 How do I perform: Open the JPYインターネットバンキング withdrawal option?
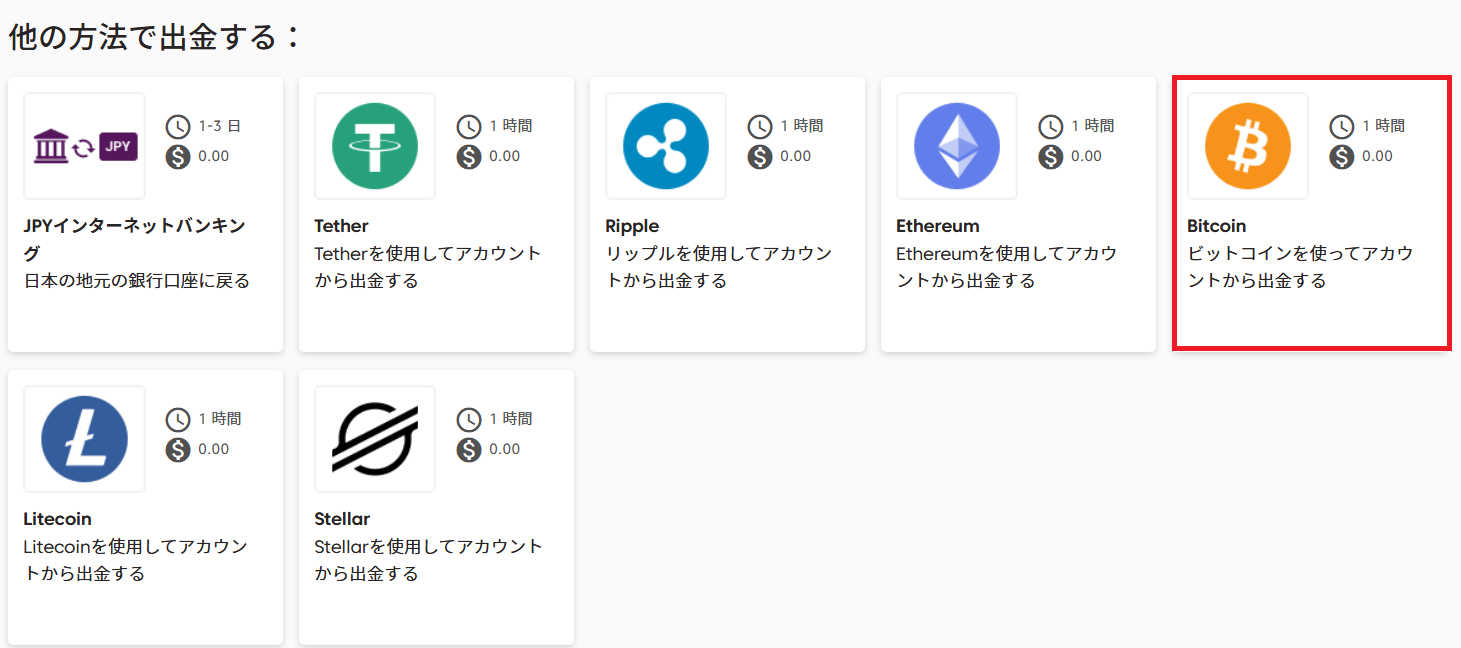click(145, 213)
